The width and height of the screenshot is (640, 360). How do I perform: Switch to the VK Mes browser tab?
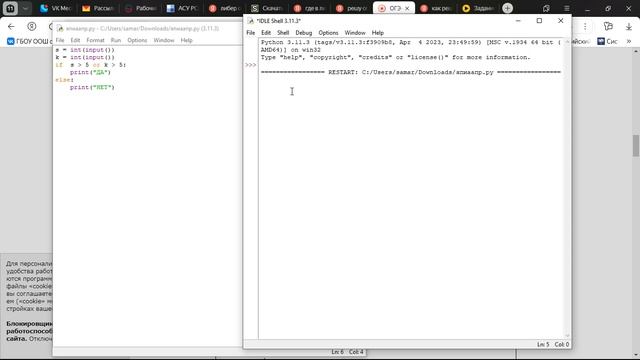point(56,8)
